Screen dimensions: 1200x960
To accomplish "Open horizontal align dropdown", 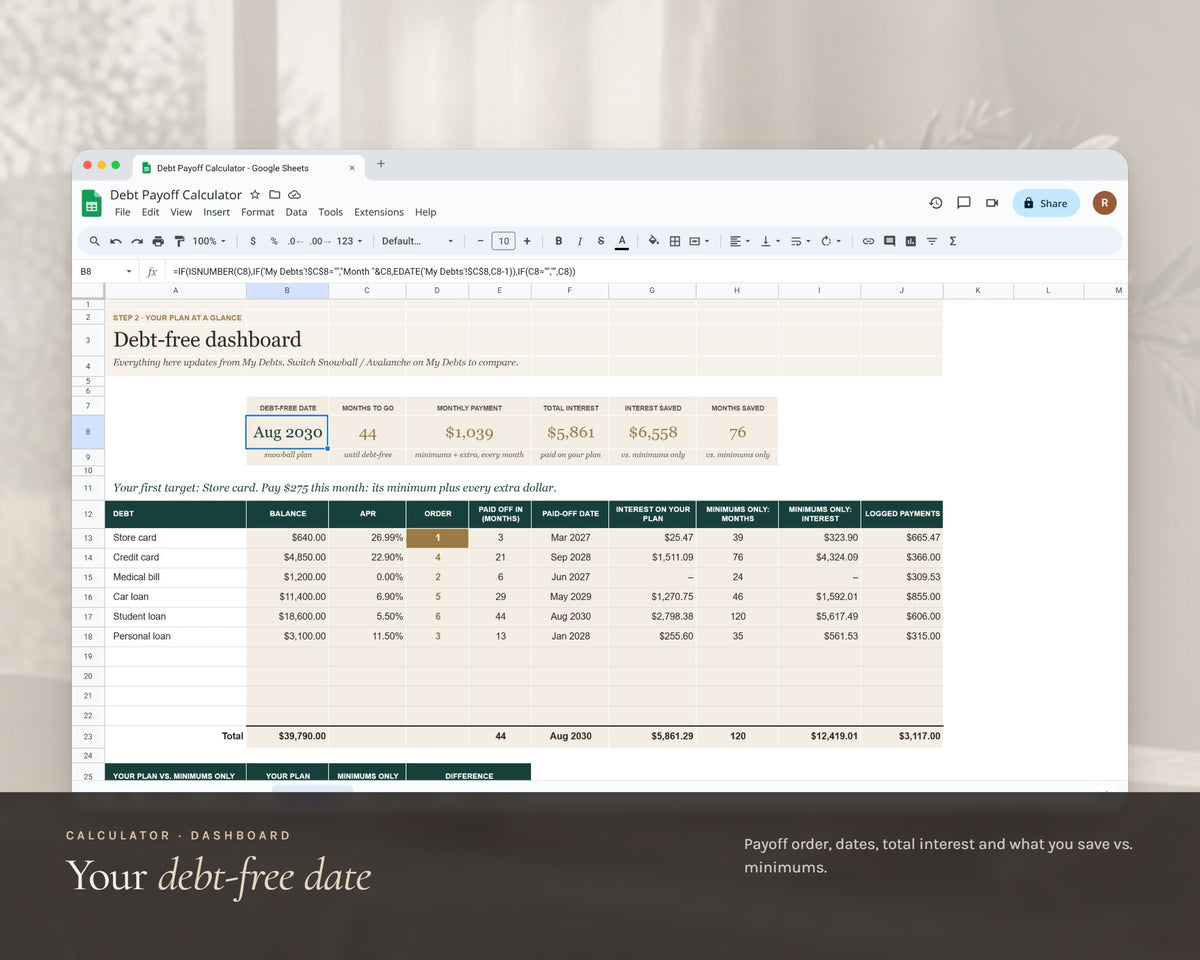I will (x=739, y=241).
